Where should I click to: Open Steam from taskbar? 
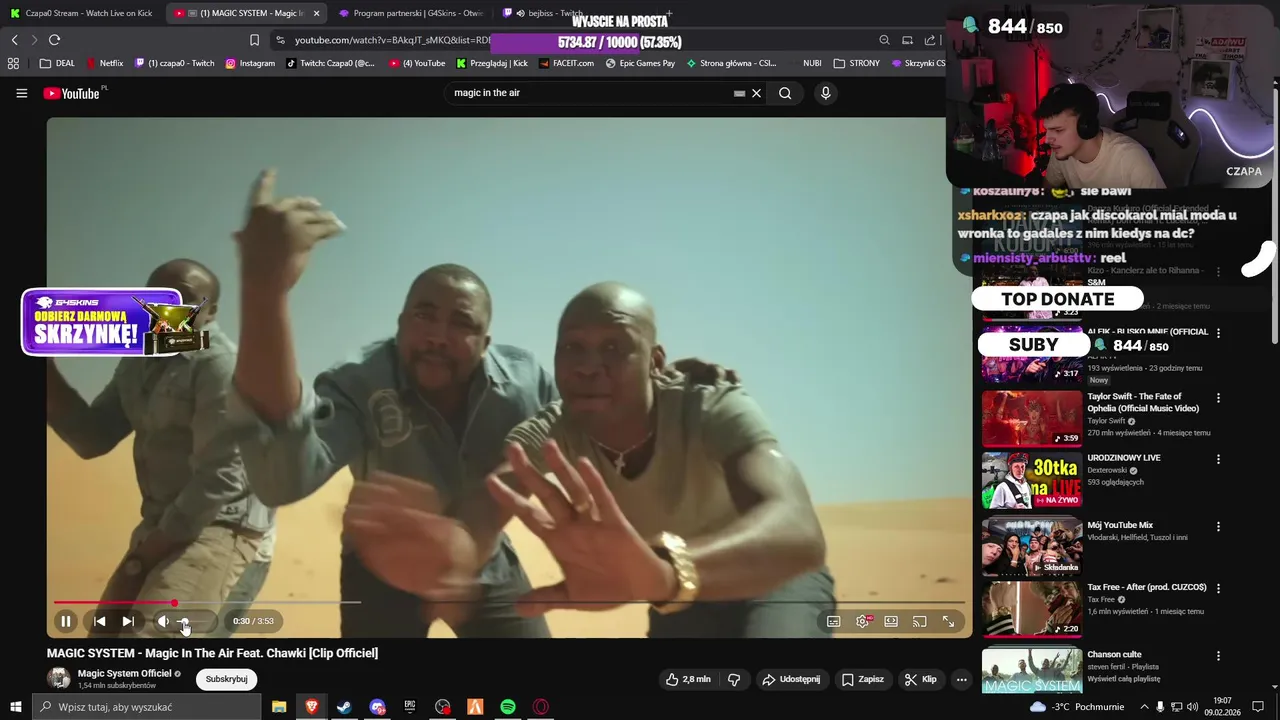tap(344, 707)
